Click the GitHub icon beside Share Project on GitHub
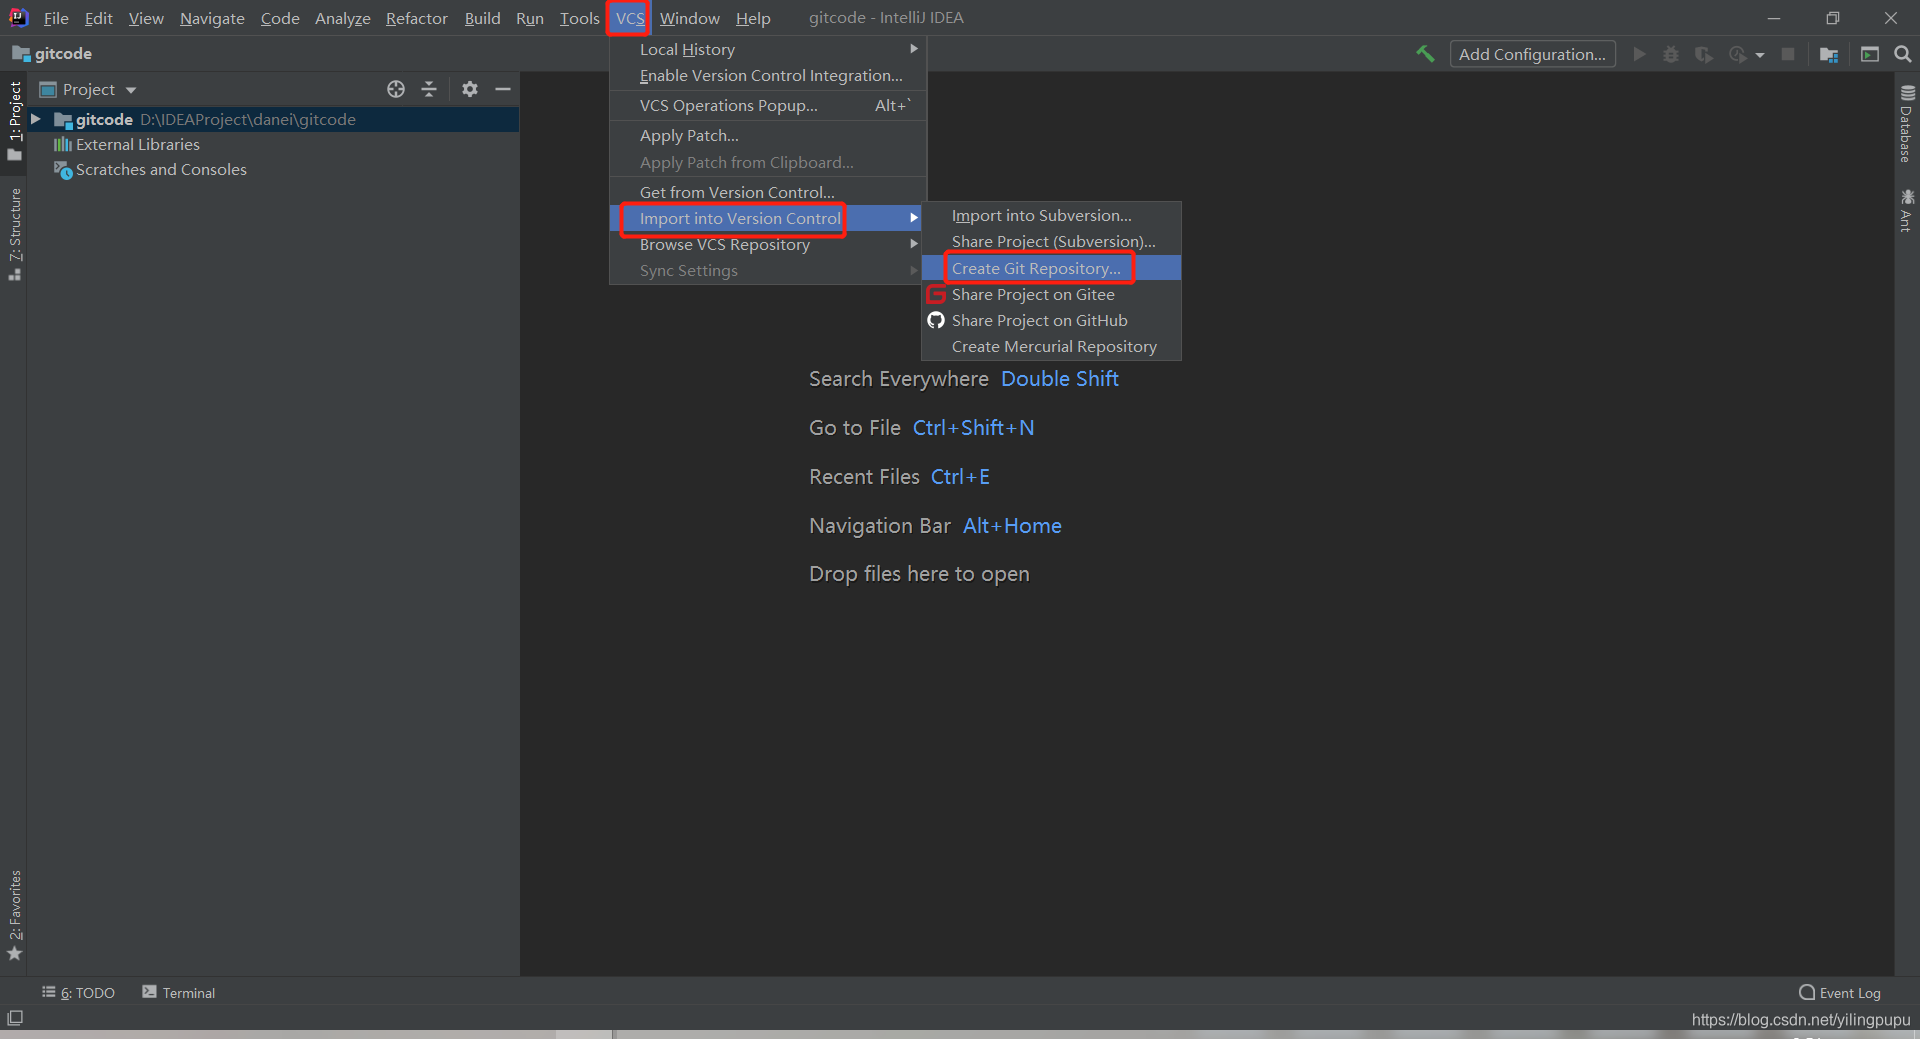The width and height of the screenshot is (1920, 1039). pos(936,320)
